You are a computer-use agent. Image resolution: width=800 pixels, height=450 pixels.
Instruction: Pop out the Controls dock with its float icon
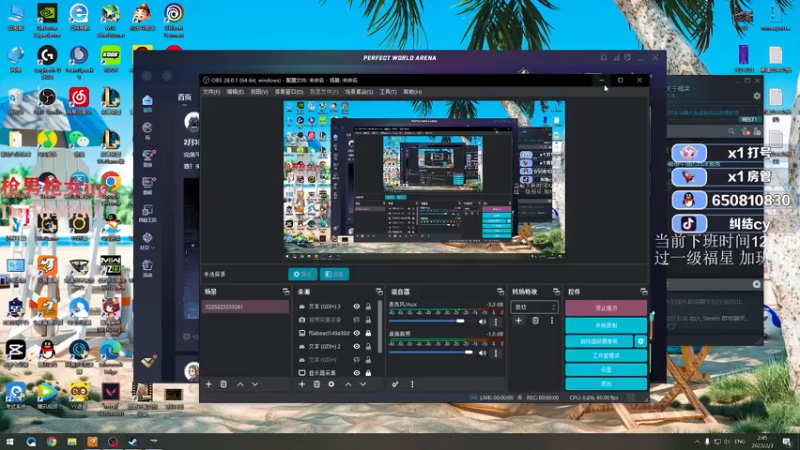[x=644, y=291]
